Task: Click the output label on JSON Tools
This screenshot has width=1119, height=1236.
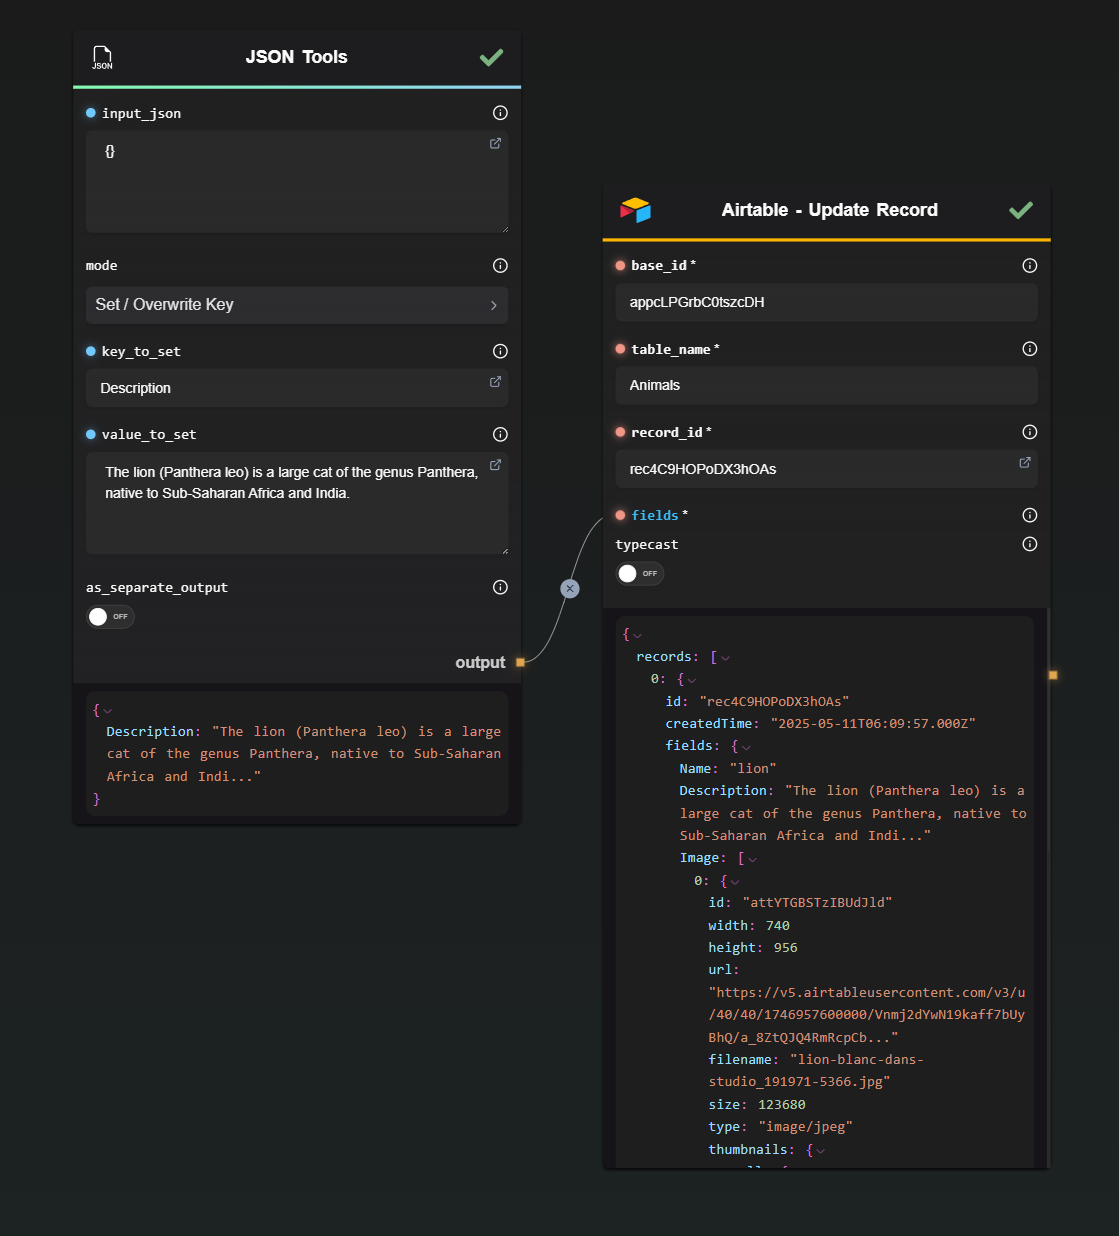Action: (x=480, y=662)
